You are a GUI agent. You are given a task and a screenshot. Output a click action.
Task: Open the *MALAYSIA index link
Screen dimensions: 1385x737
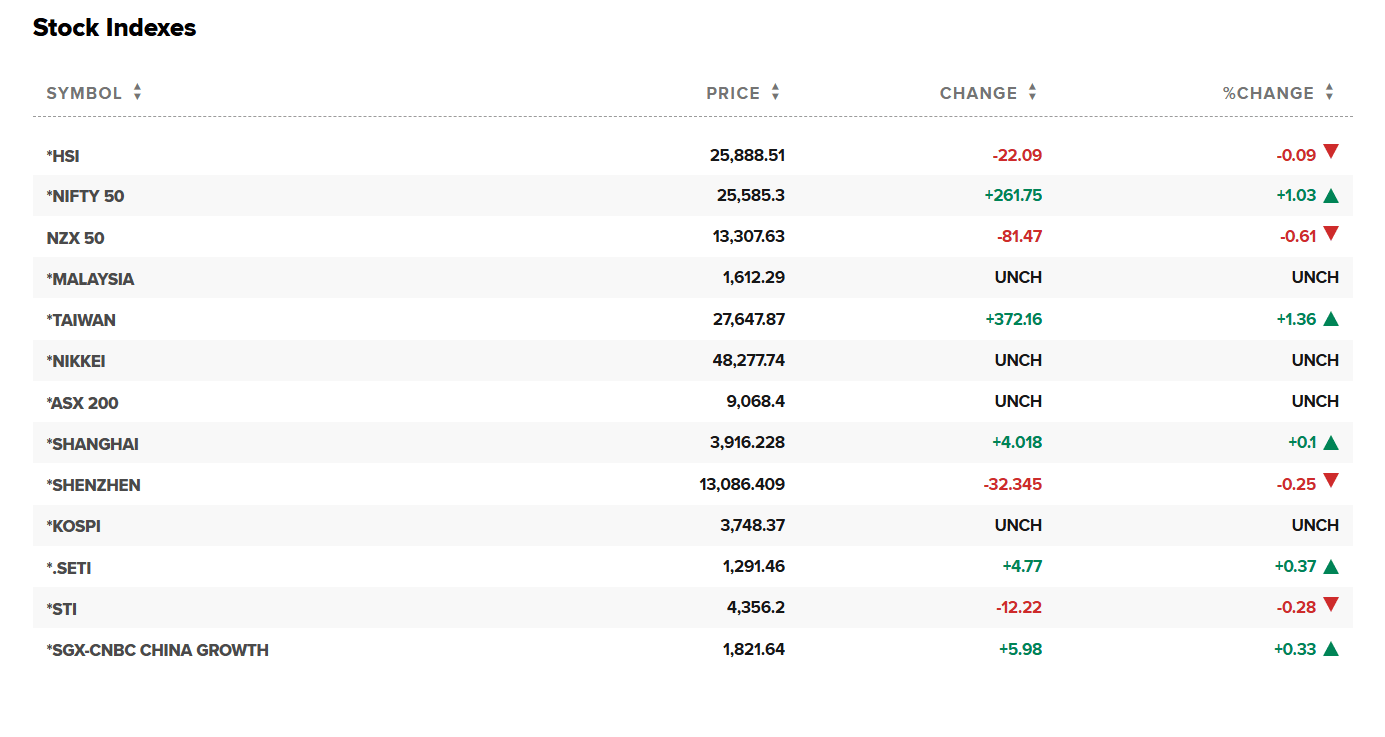90,279
